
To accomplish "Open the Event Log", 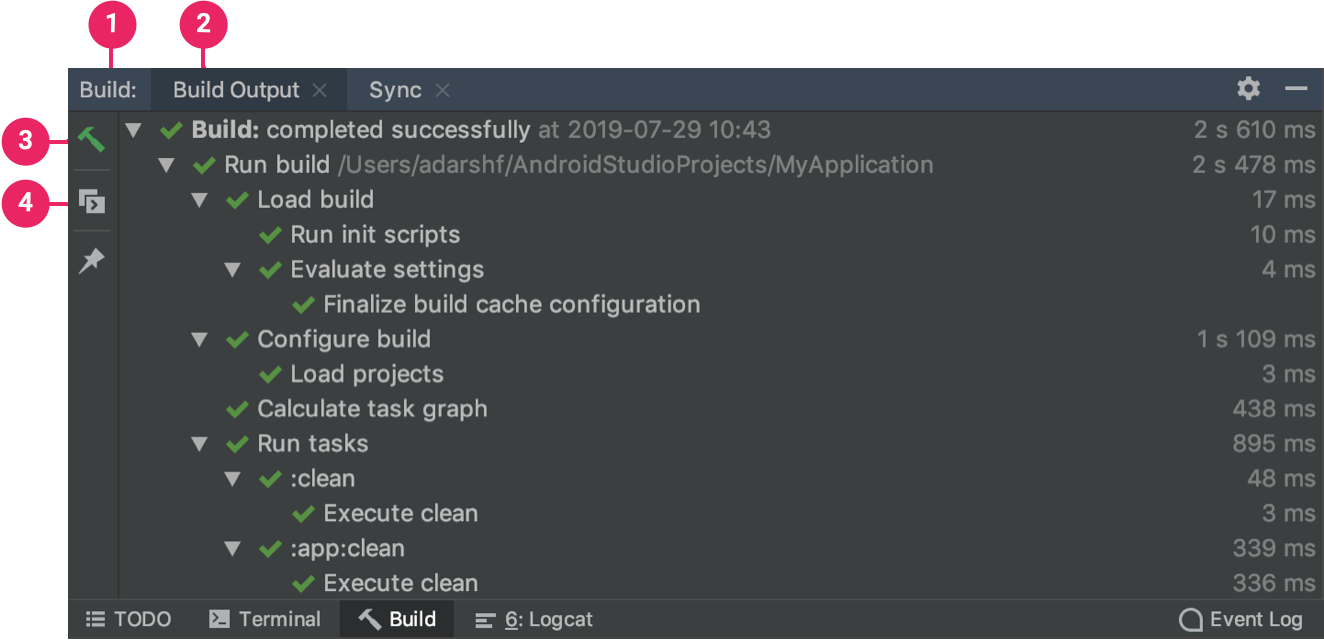I will [x=1240, y=619].
